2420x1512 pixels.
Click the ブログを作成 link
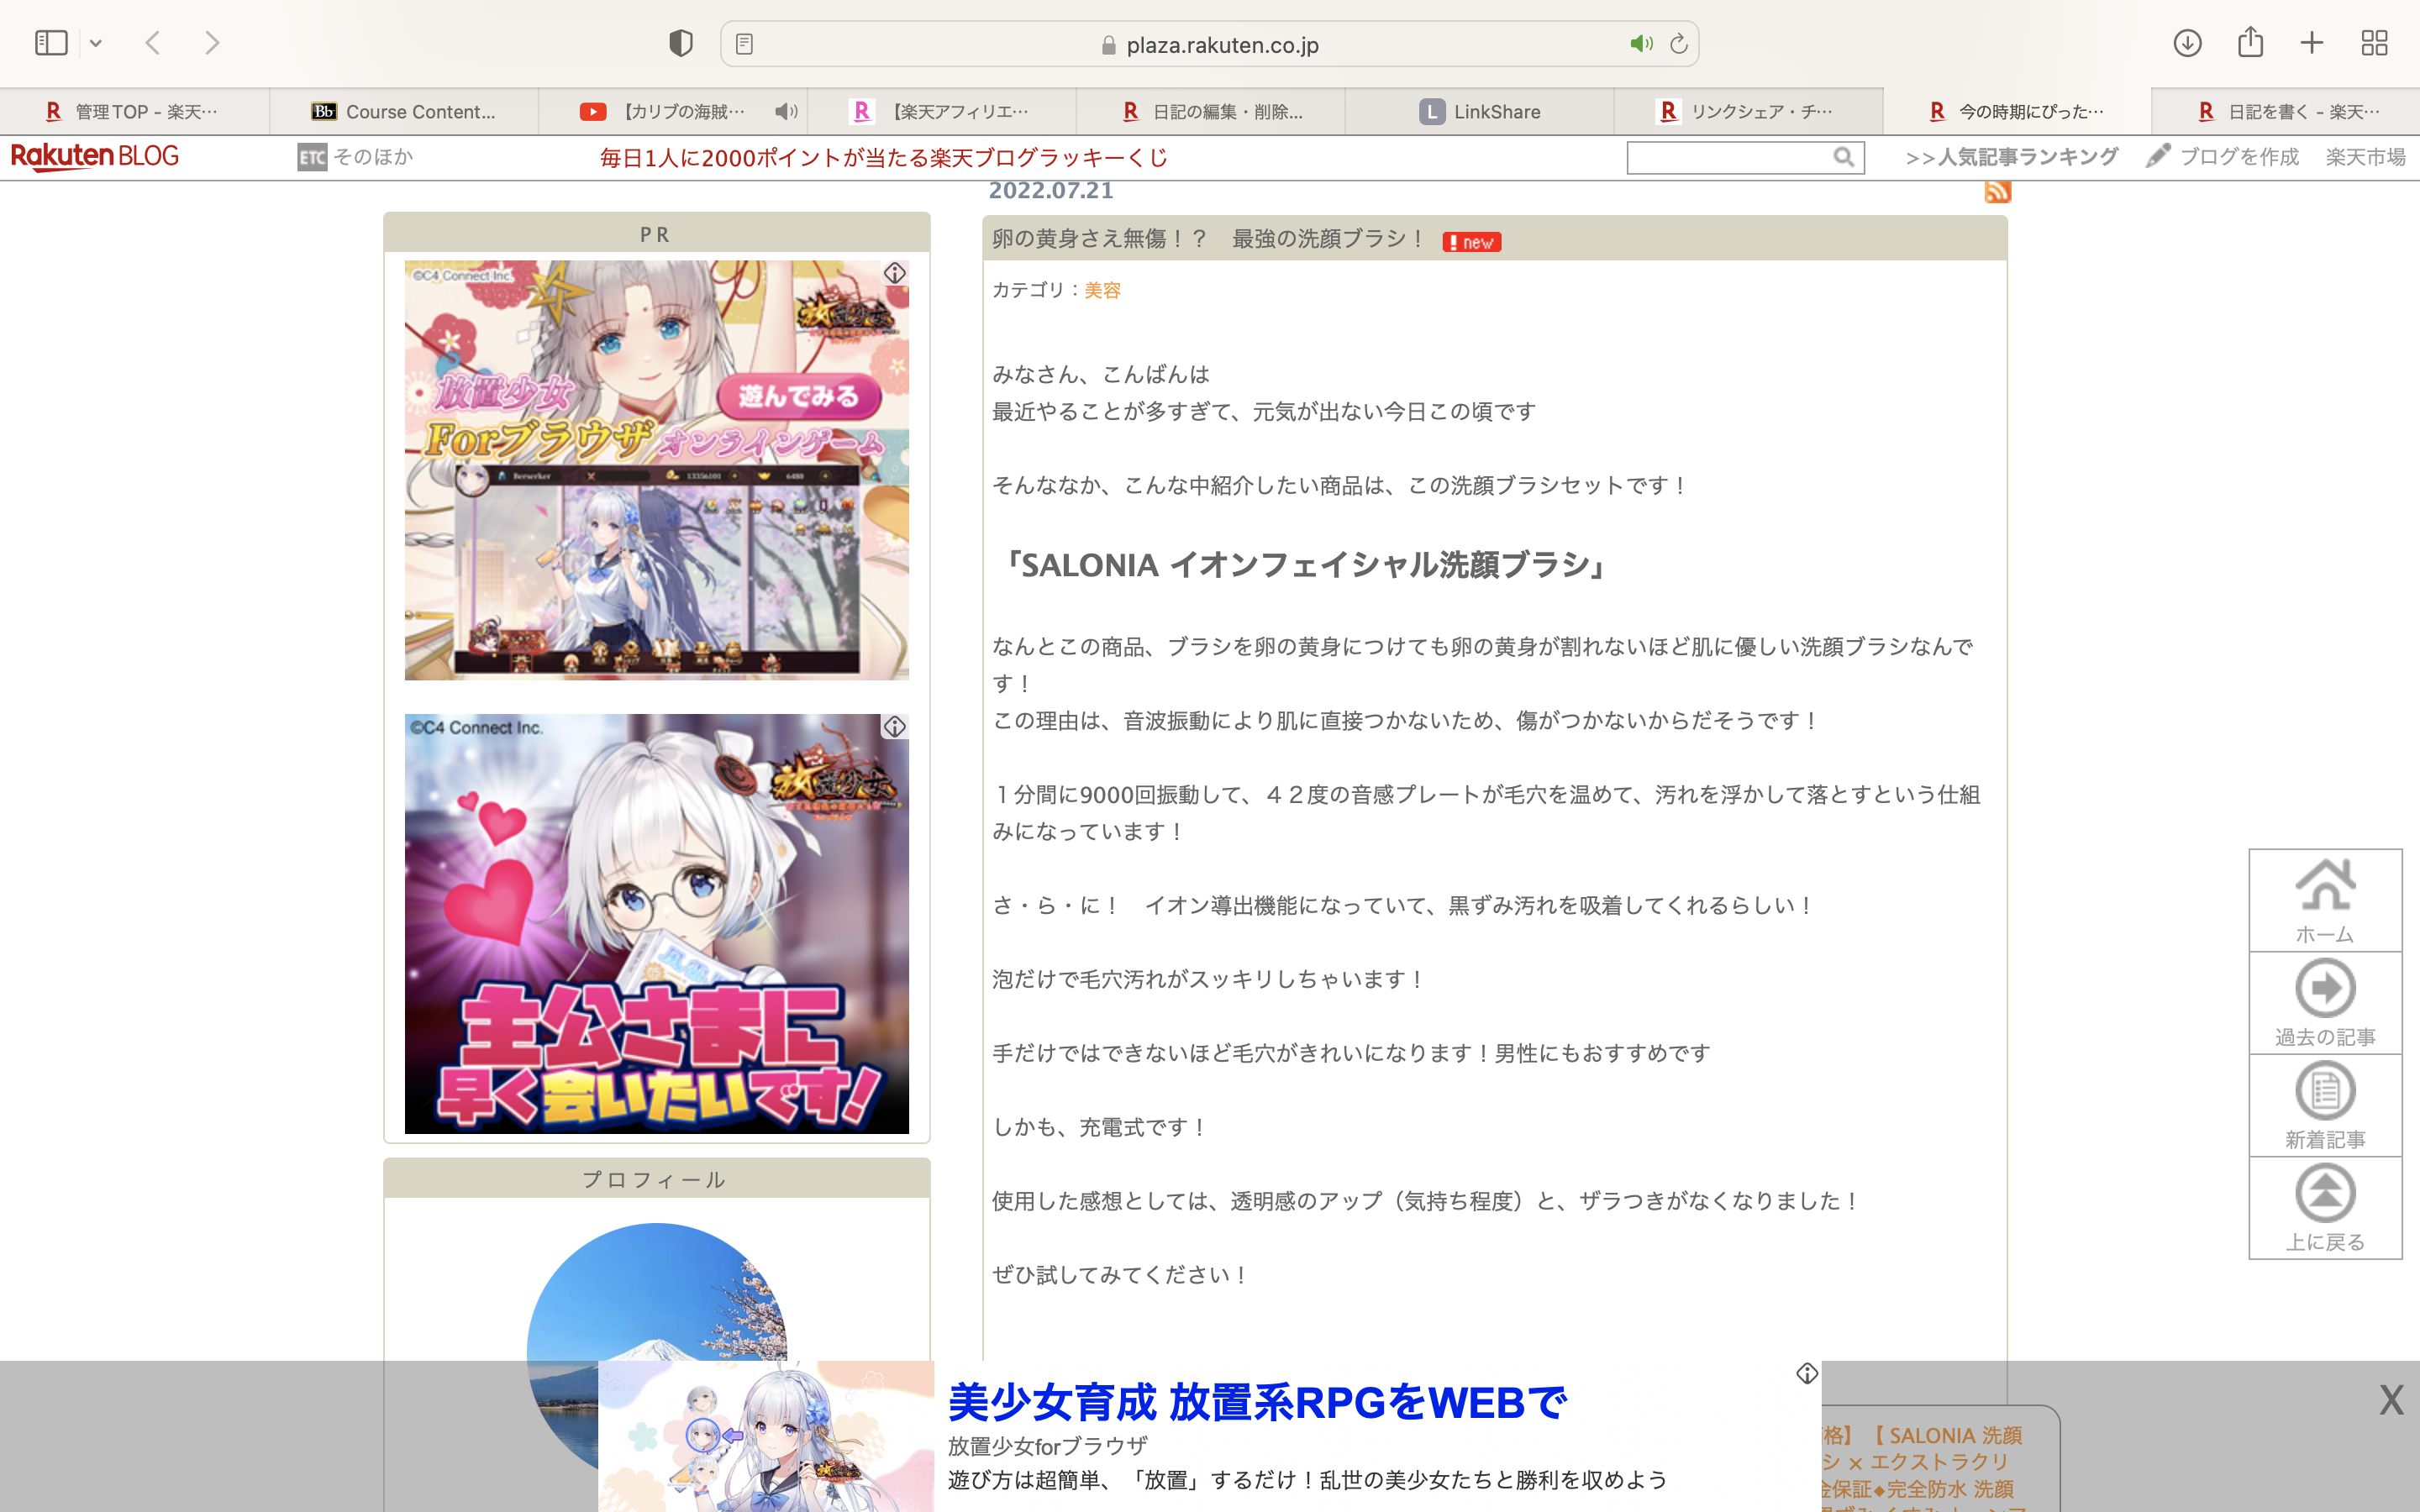(2239, 157)
